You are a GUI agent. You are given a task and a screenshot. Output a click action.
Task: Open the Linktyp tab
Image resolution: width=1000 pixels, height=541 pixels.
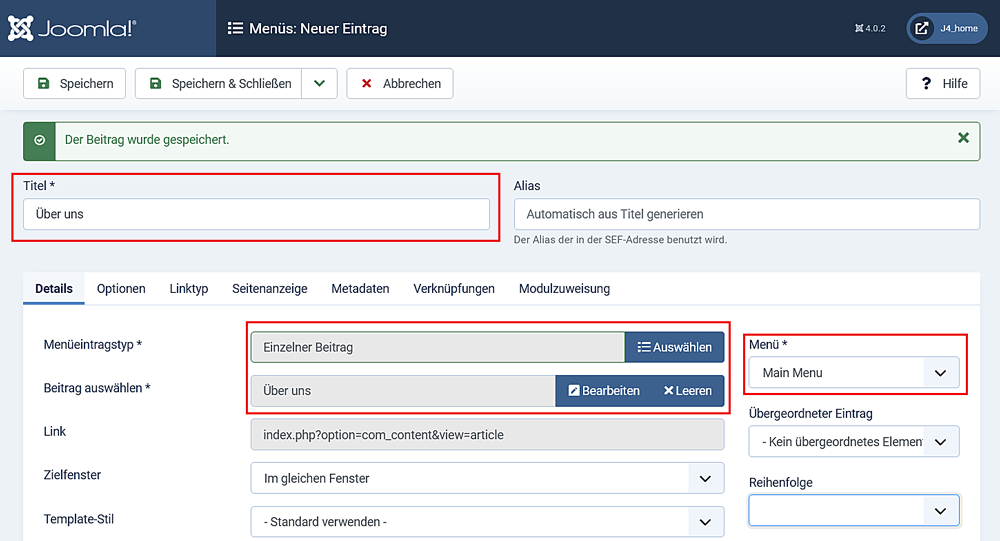[x=189, y=289]
